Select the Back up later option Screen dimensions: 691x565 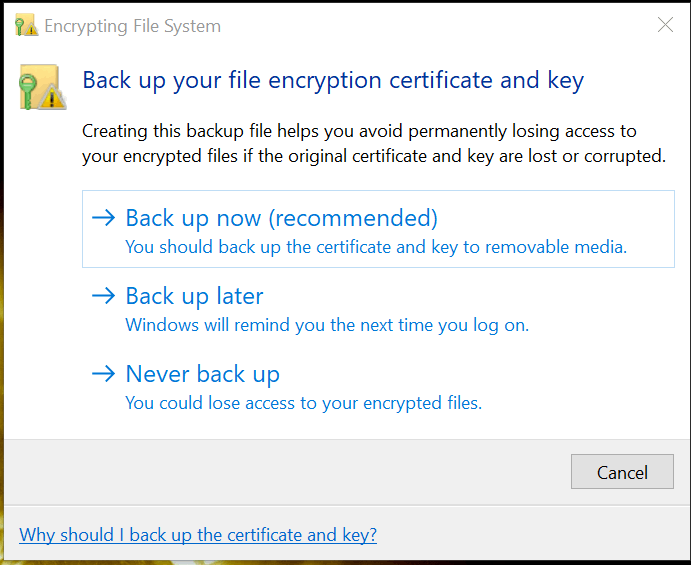point(194,296)
